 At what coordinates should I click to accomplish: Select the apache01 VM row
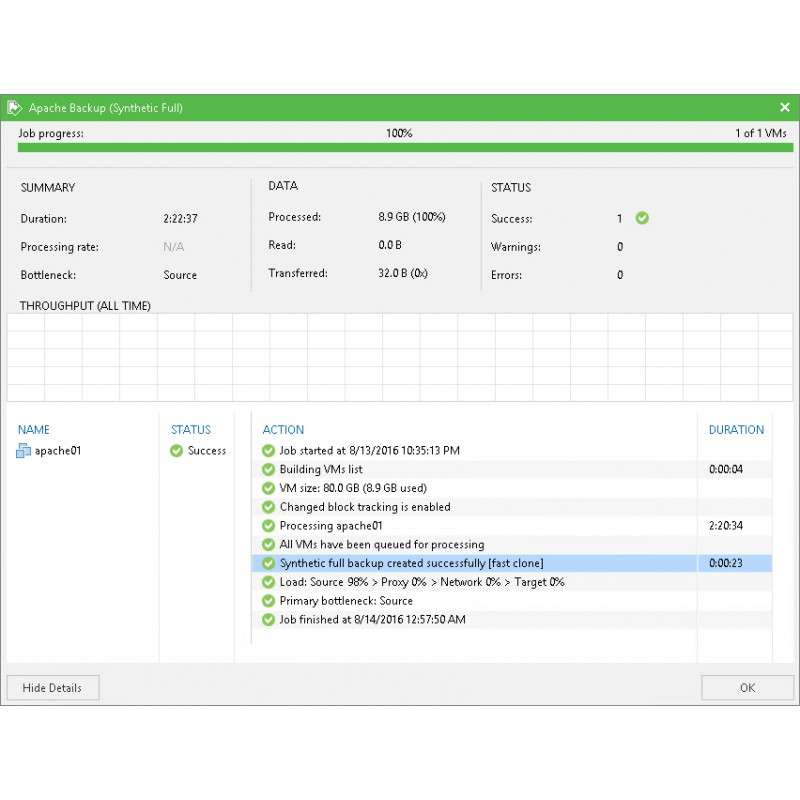point(121,451)
